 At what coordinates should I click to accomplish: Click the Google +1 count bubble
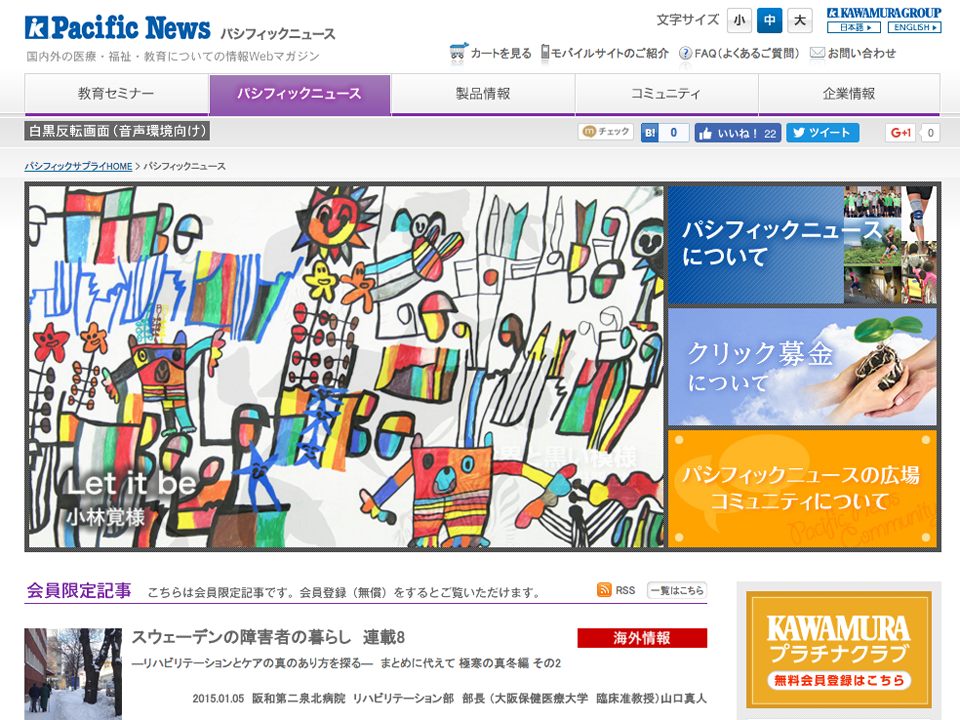930,133
